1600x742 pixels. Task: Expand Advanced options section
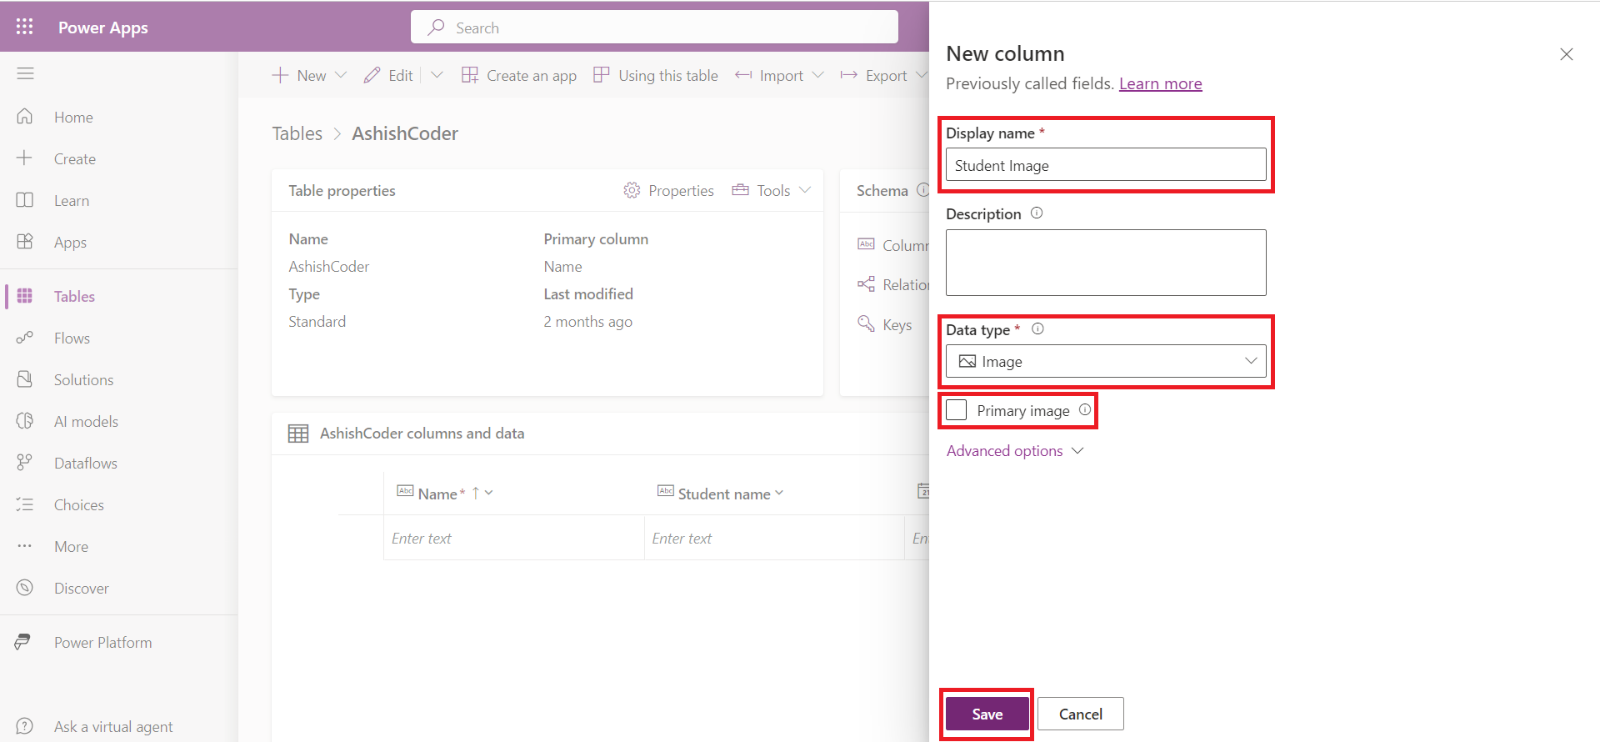coord(1014,451)
